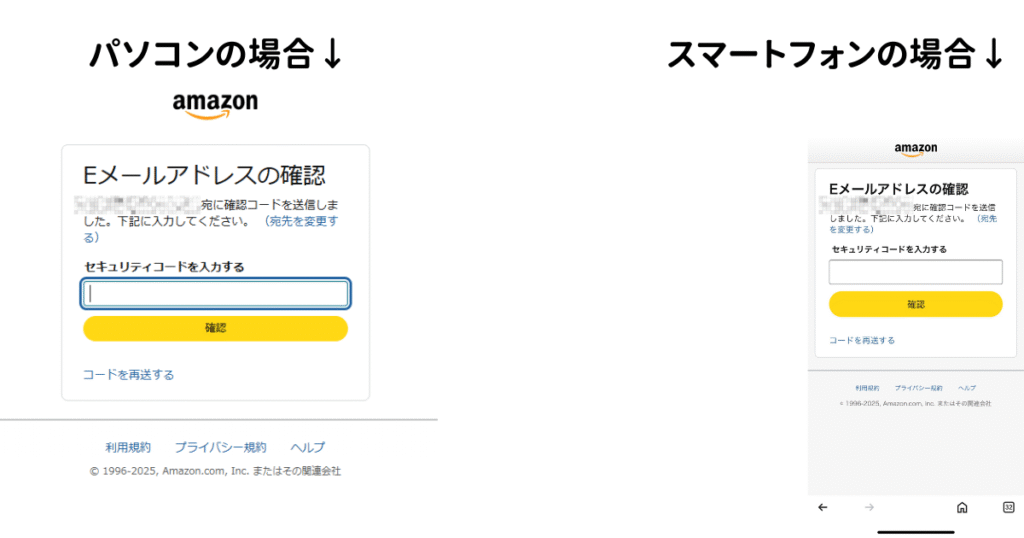Click the yellow 確認 button in the PC form
Image resolution: width=1024 pixels, height=538 pixels.
pos(216,328)
